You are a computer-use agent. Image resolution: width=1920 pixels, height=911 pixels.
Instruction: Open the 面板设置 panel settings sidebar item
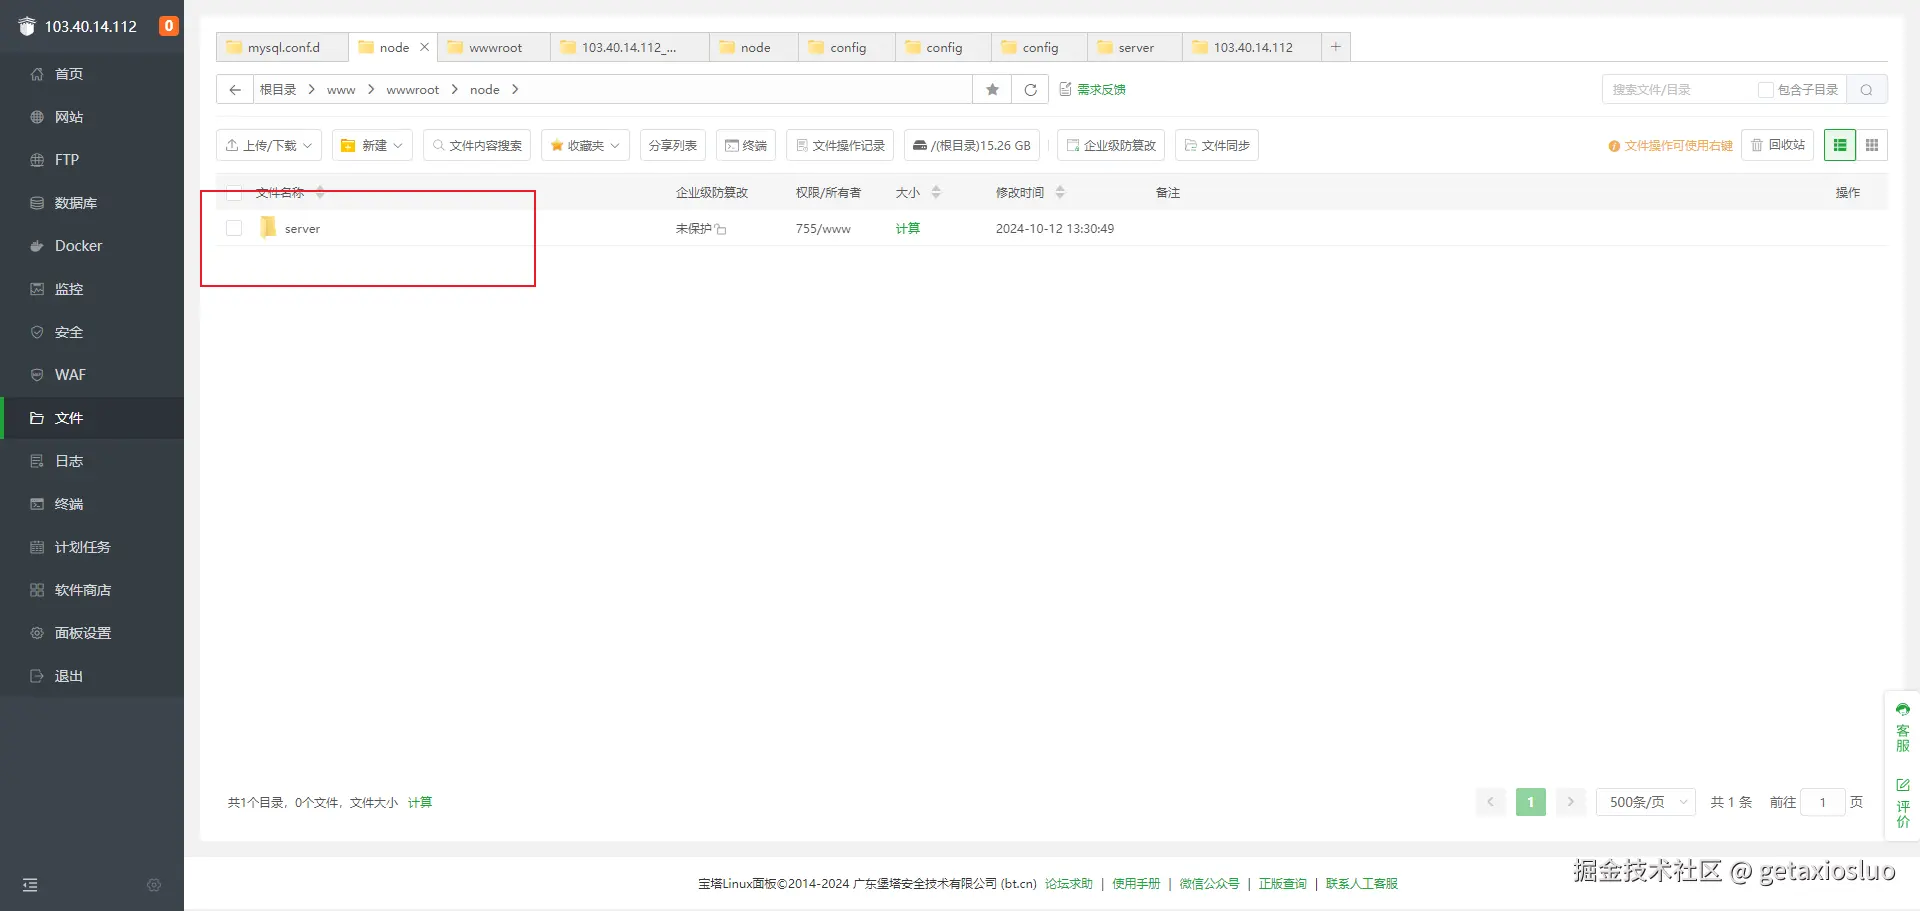pos(92,633)
